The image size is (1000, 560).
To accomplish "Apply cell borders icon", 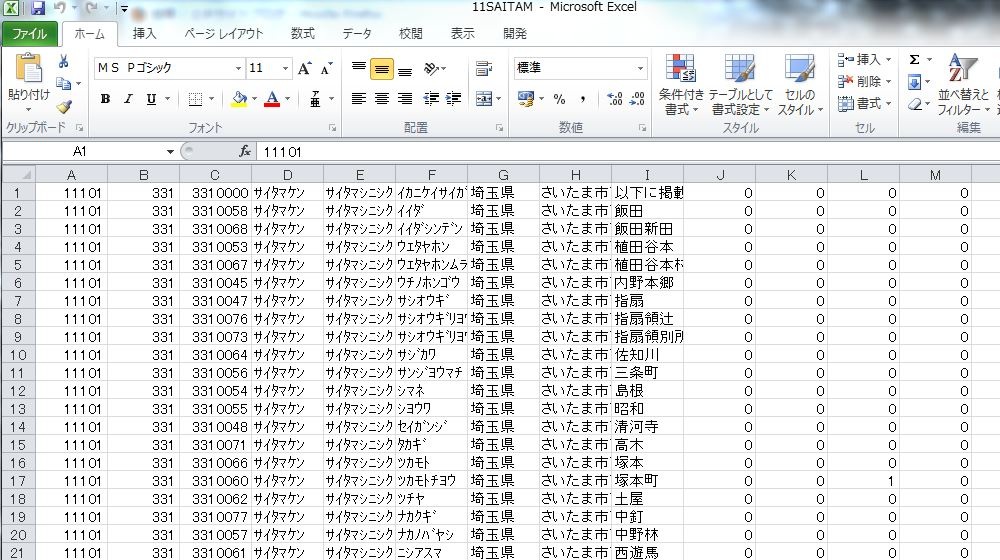I will 196,99.
